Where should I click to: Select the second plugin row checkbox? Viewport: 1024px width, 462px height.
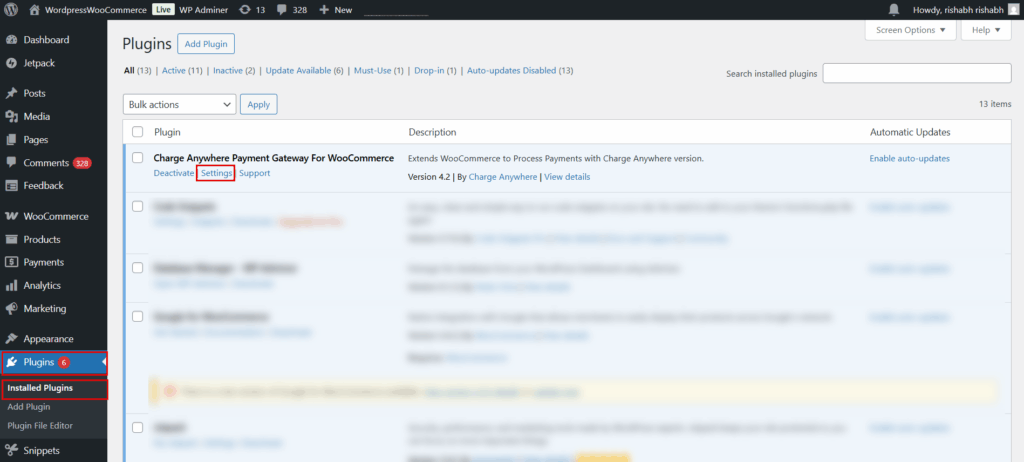(138, 207)
